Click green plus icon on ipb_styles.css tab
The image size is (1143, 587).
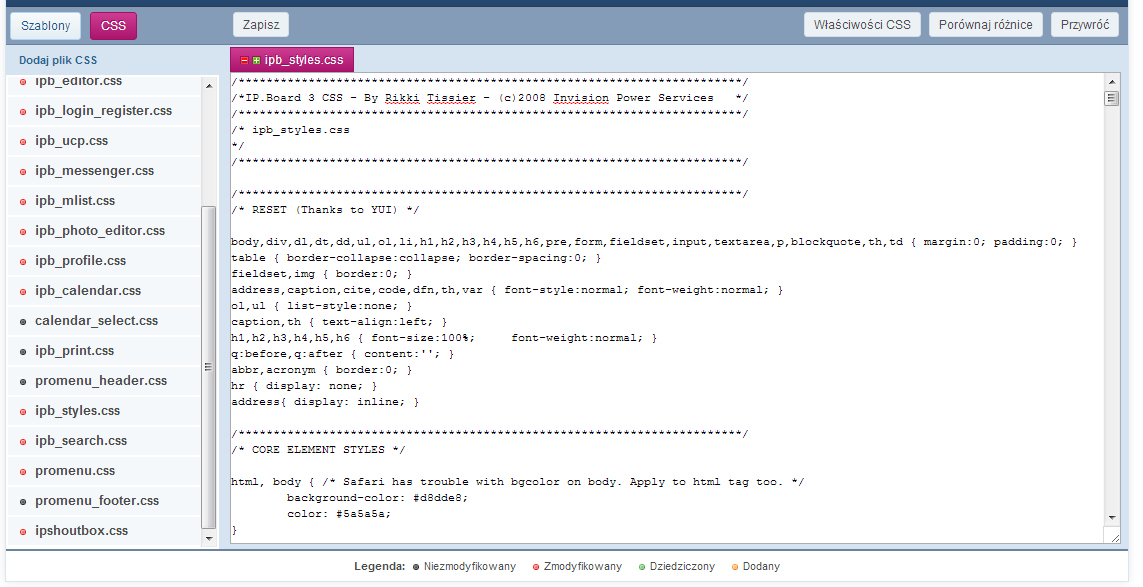click(256, 60)
